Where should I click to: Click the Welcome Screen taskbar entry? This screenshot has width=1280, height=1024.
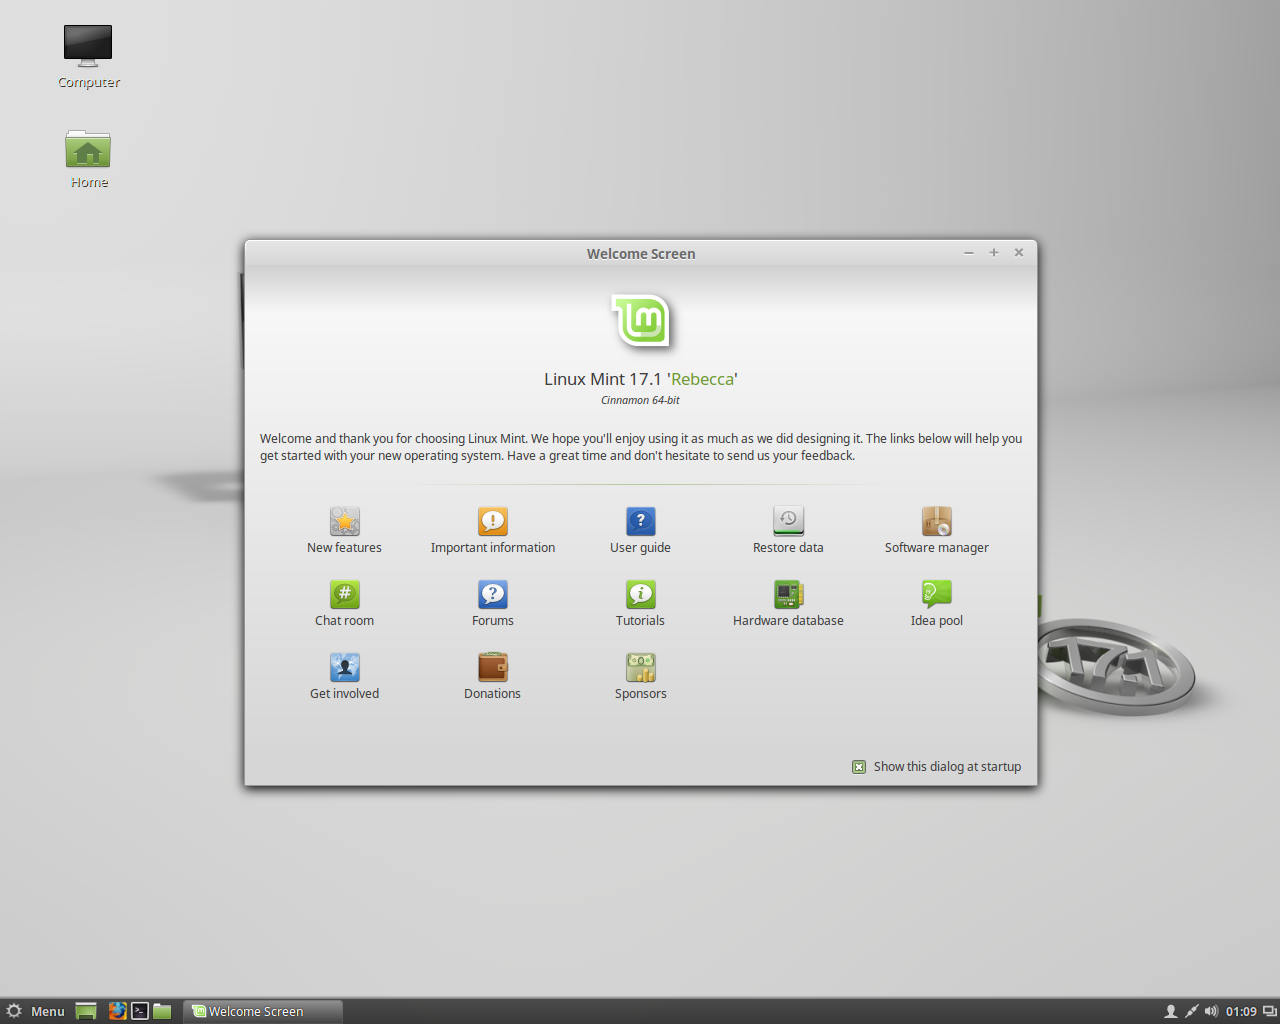(x=263, y=1011)
